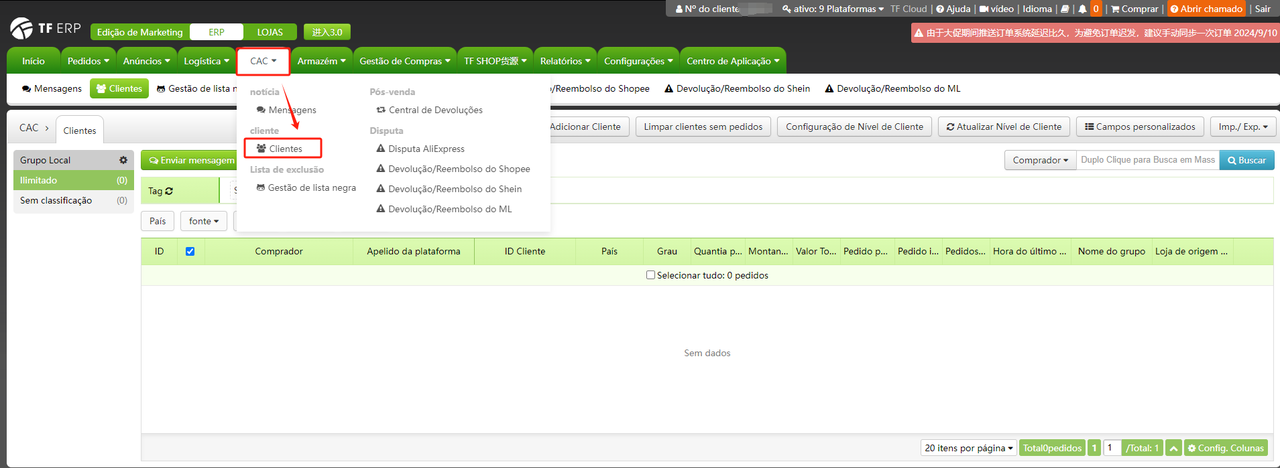Open the notification bell icon

(1082, 9)
